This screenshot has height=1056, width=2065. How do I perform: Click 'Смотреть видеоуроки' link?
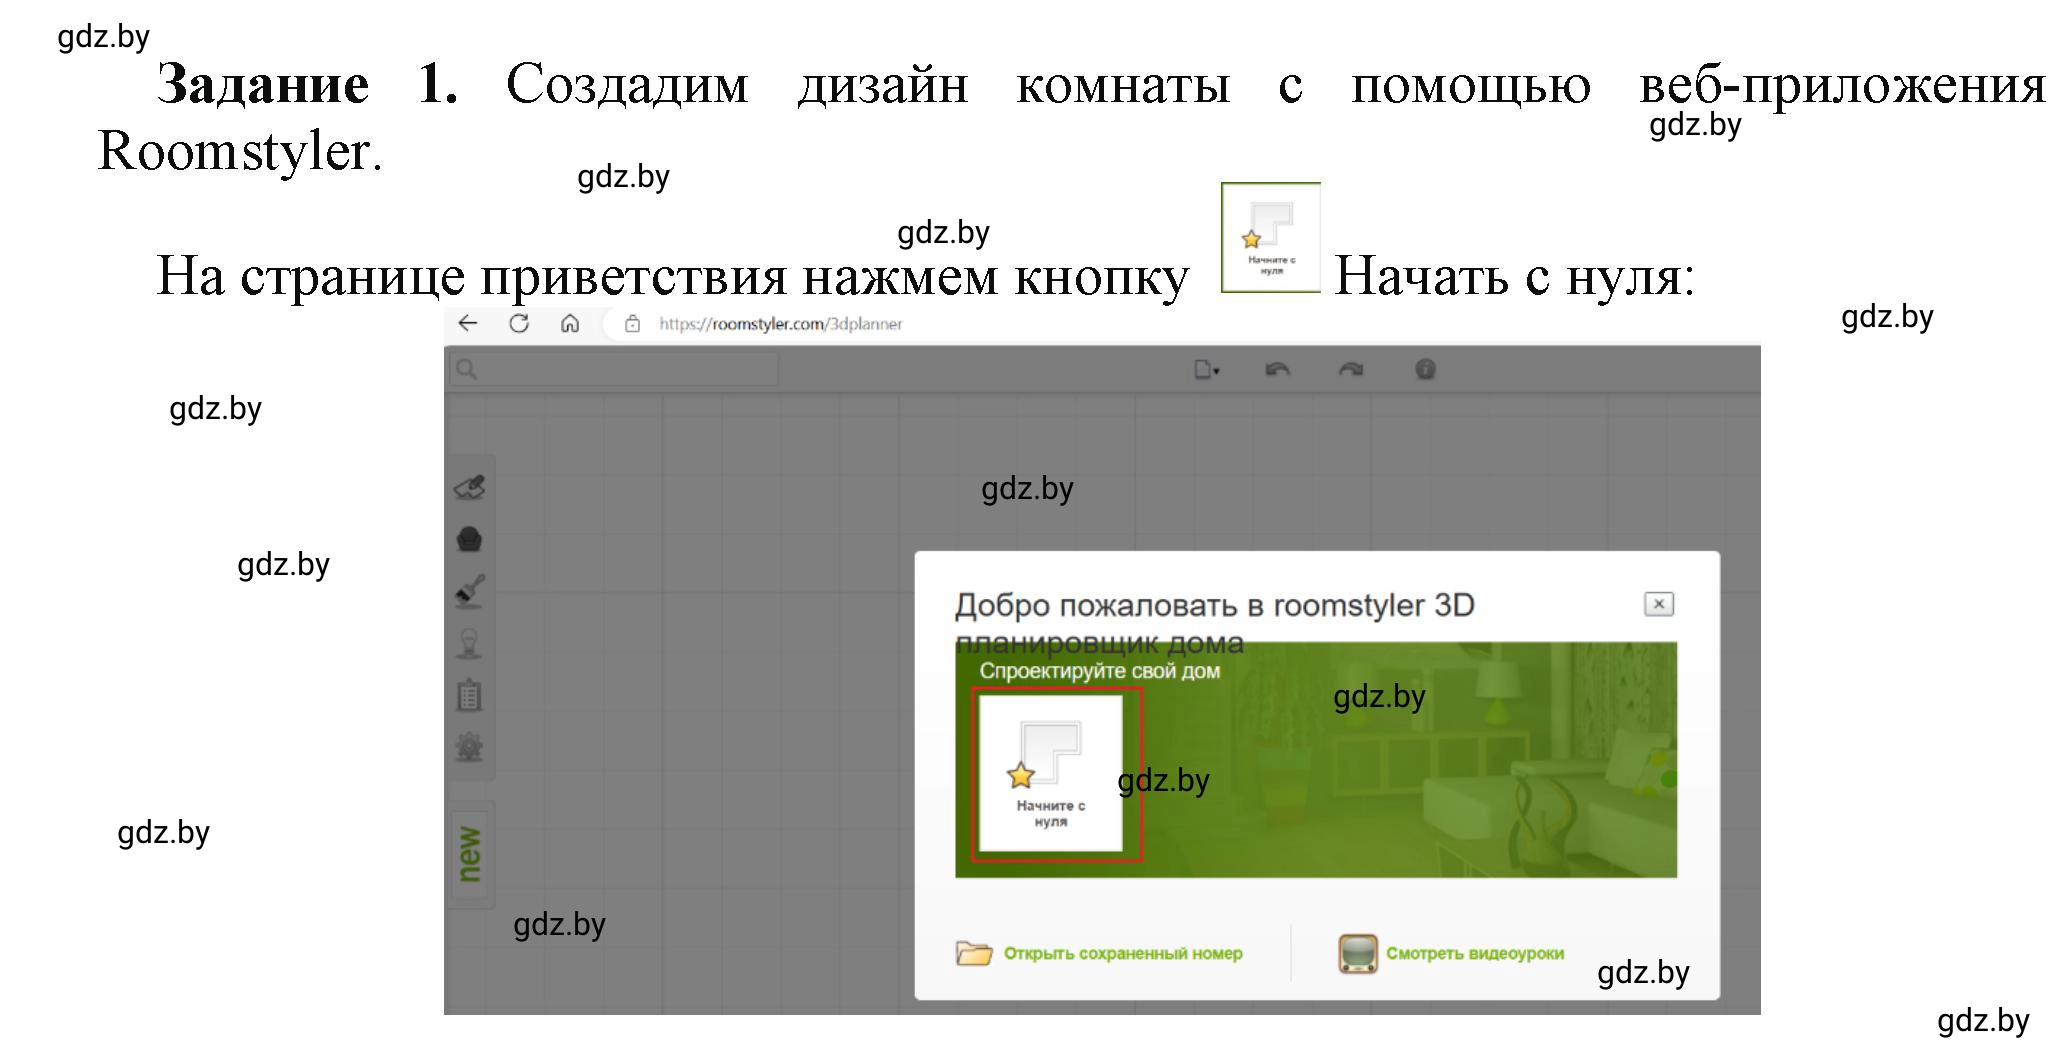click(x=1475, y=954)
